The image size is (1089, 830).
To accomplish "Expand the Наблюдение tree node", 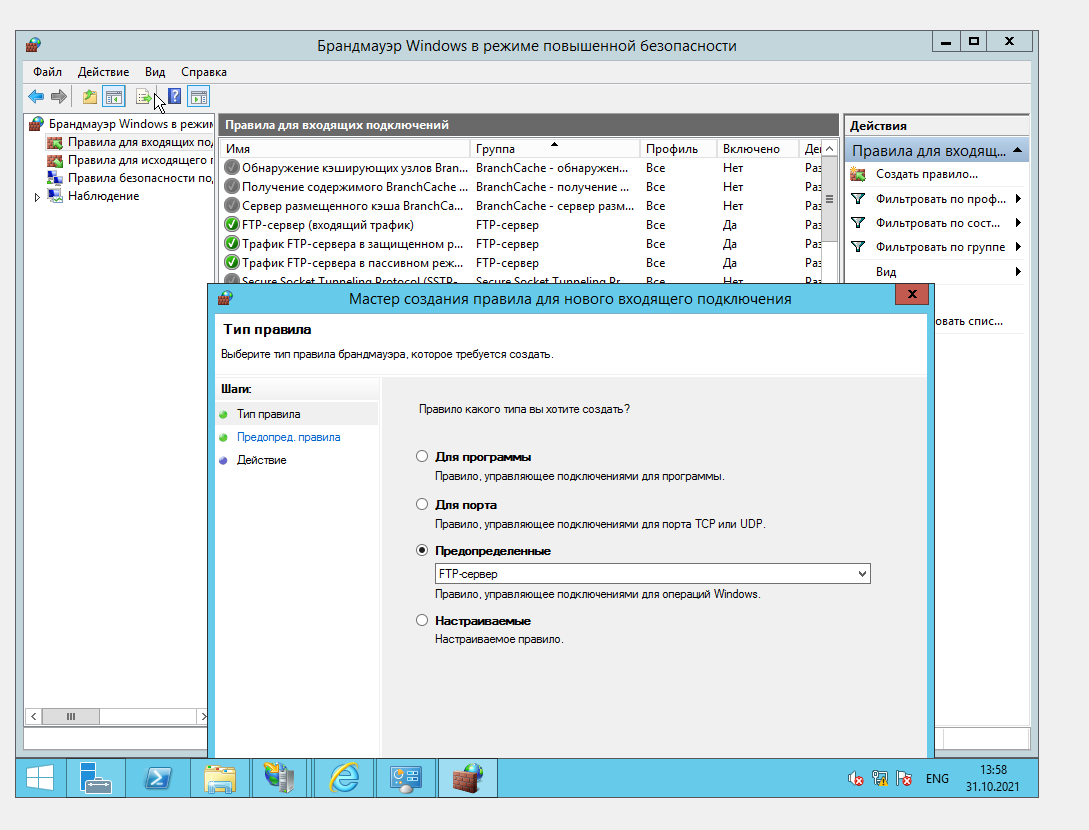I will point(38,197).
